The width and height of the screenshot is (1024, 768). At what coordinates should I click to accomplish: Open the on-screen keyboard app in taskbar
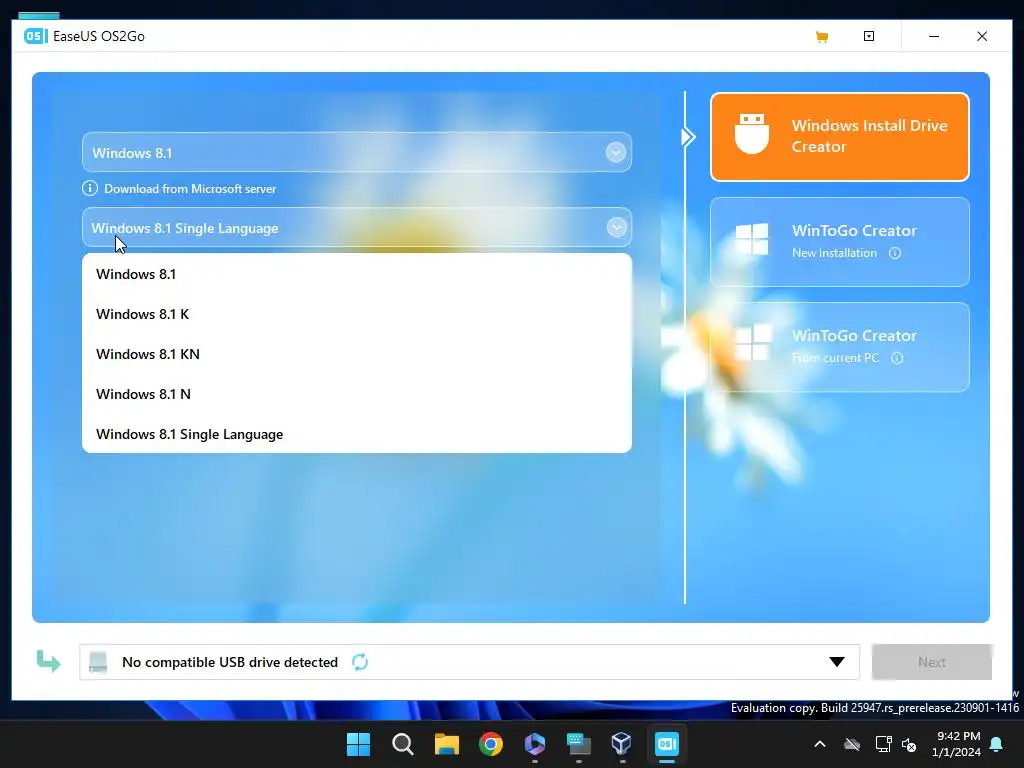coord(579,744)
